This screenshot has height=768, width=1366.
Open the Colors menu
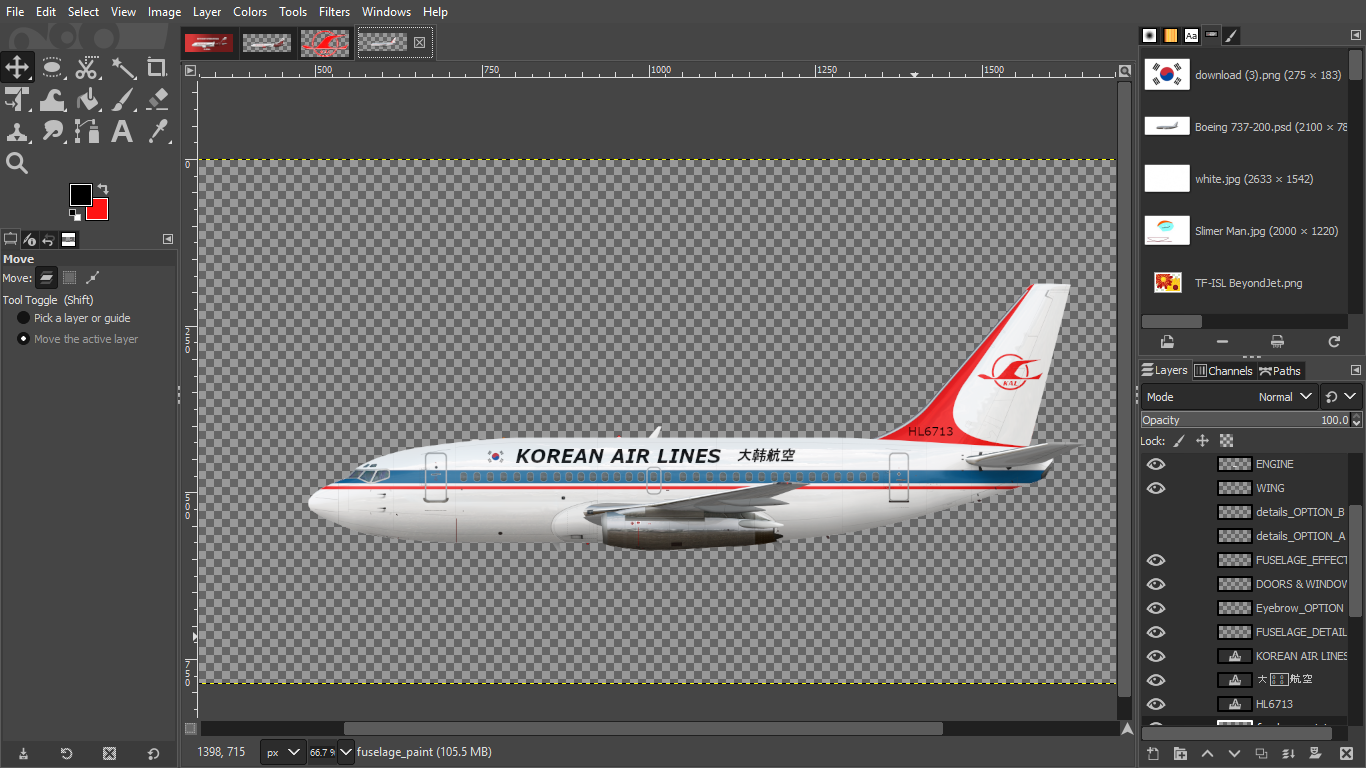250,12
